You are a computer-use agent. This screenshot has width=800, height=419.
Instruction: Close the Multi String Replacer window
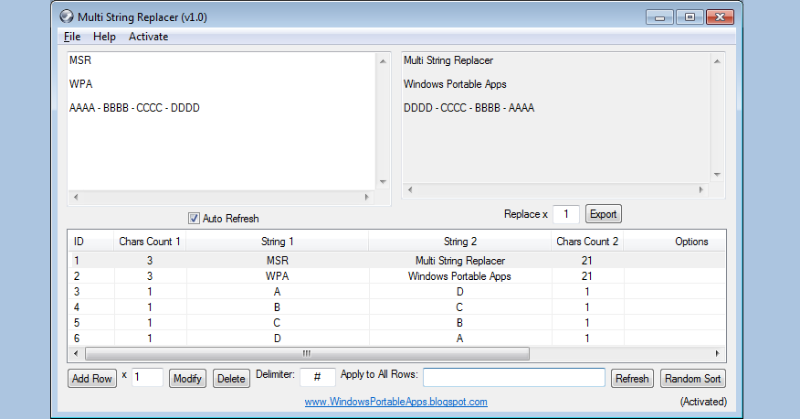719,17
